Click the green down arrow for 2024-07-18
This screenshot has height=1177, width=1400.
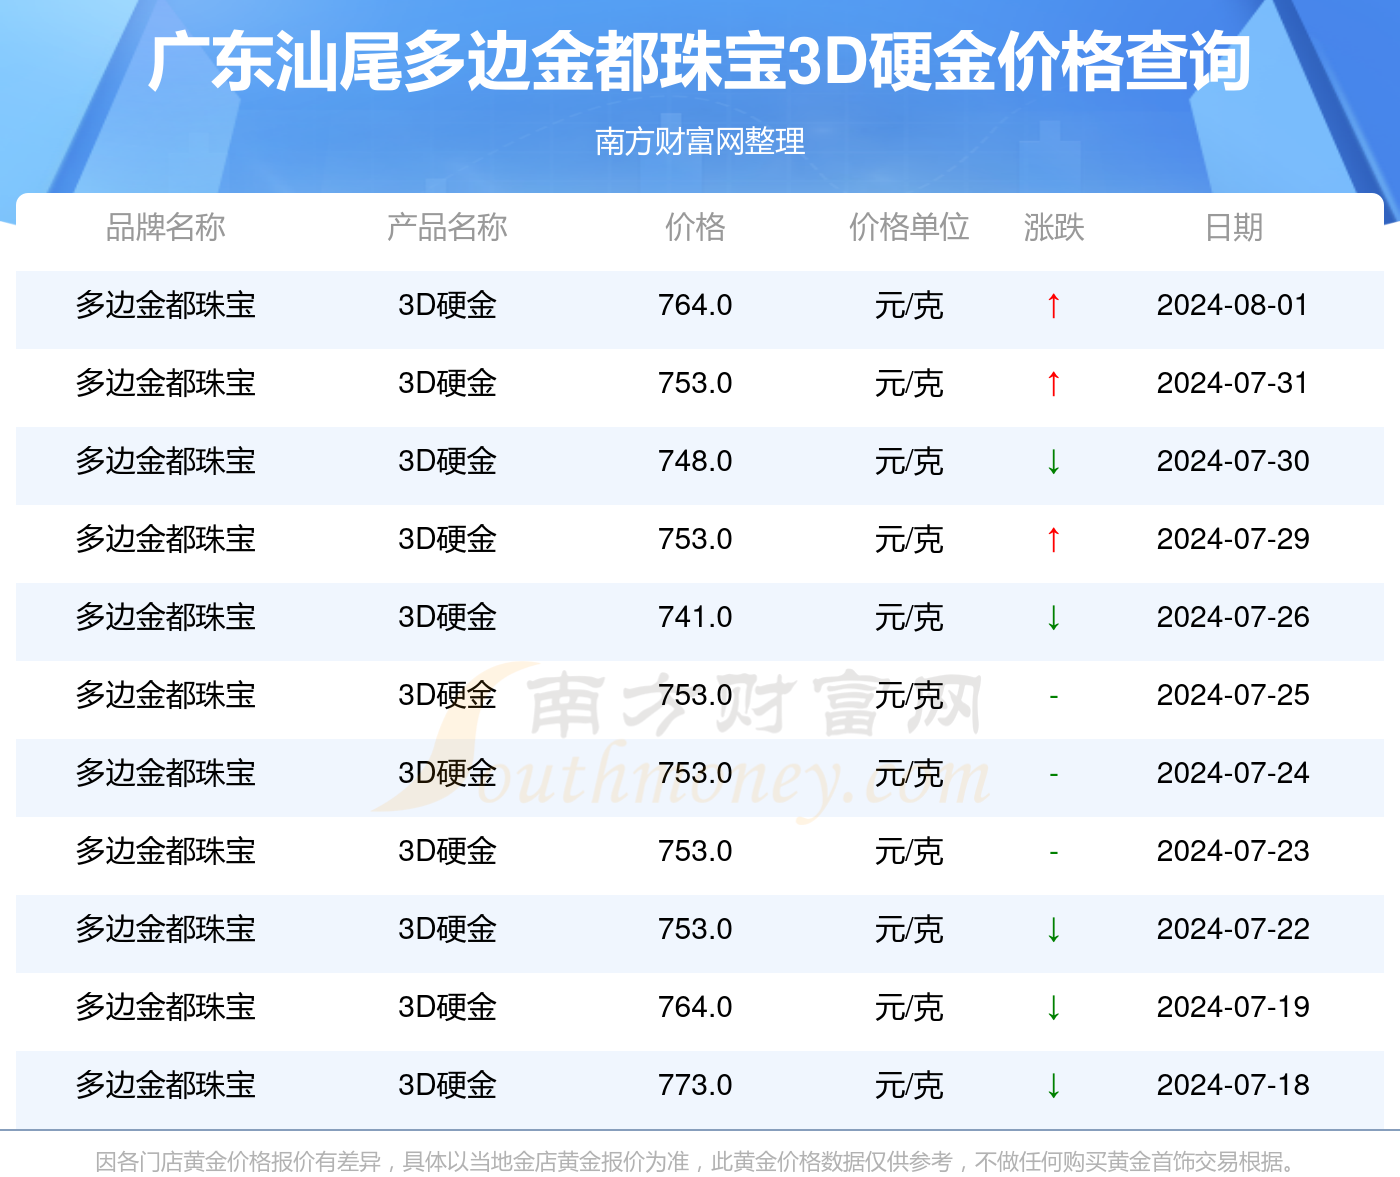[1054, 1085]
